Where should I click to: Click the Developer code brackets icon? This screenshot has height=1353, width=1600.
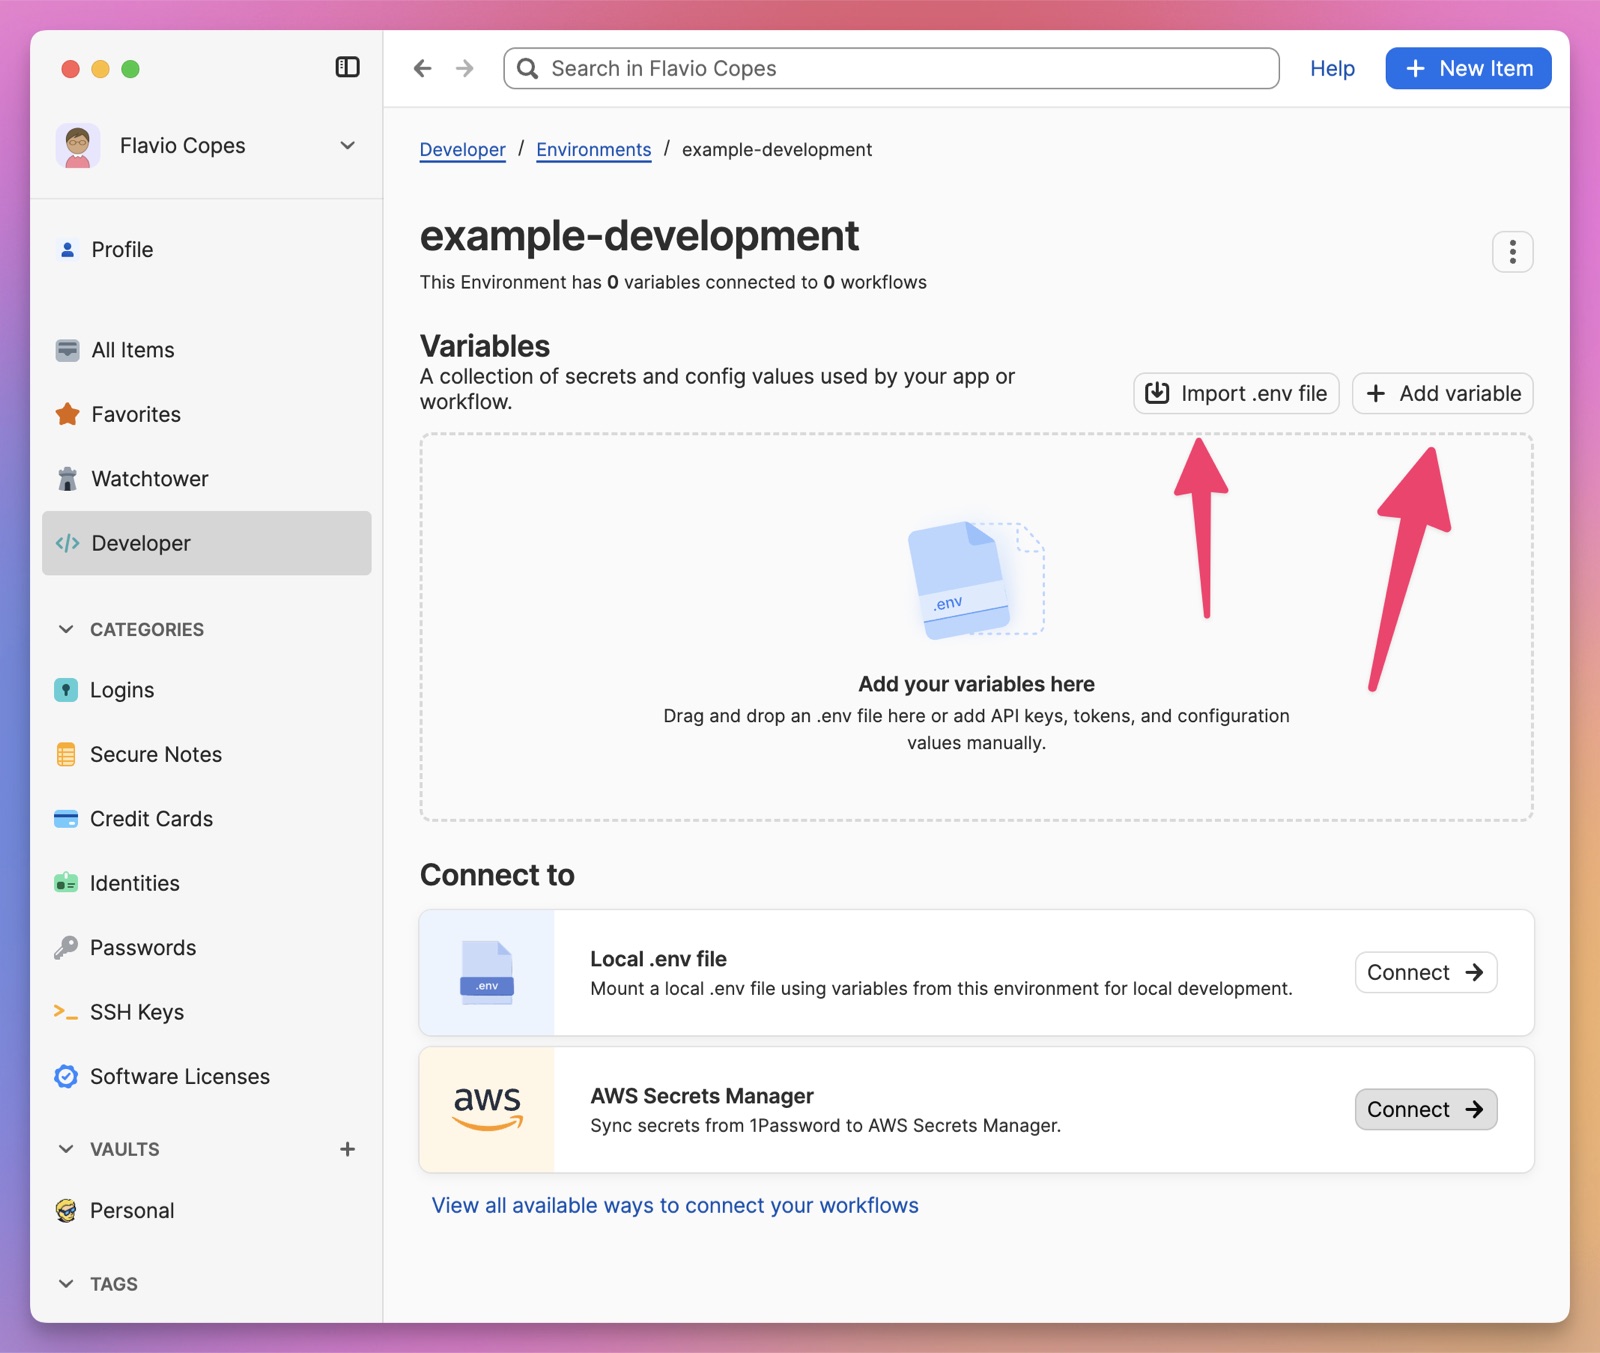pyautogui.click(x=67, y=543)
